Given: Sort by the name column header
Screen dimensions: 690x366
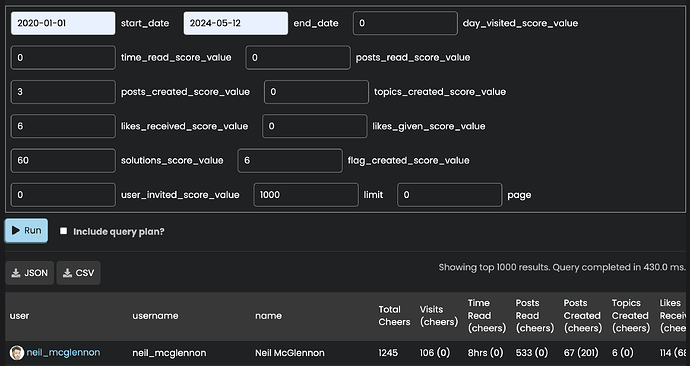Looking at the screenshot, I should [268, 316].
